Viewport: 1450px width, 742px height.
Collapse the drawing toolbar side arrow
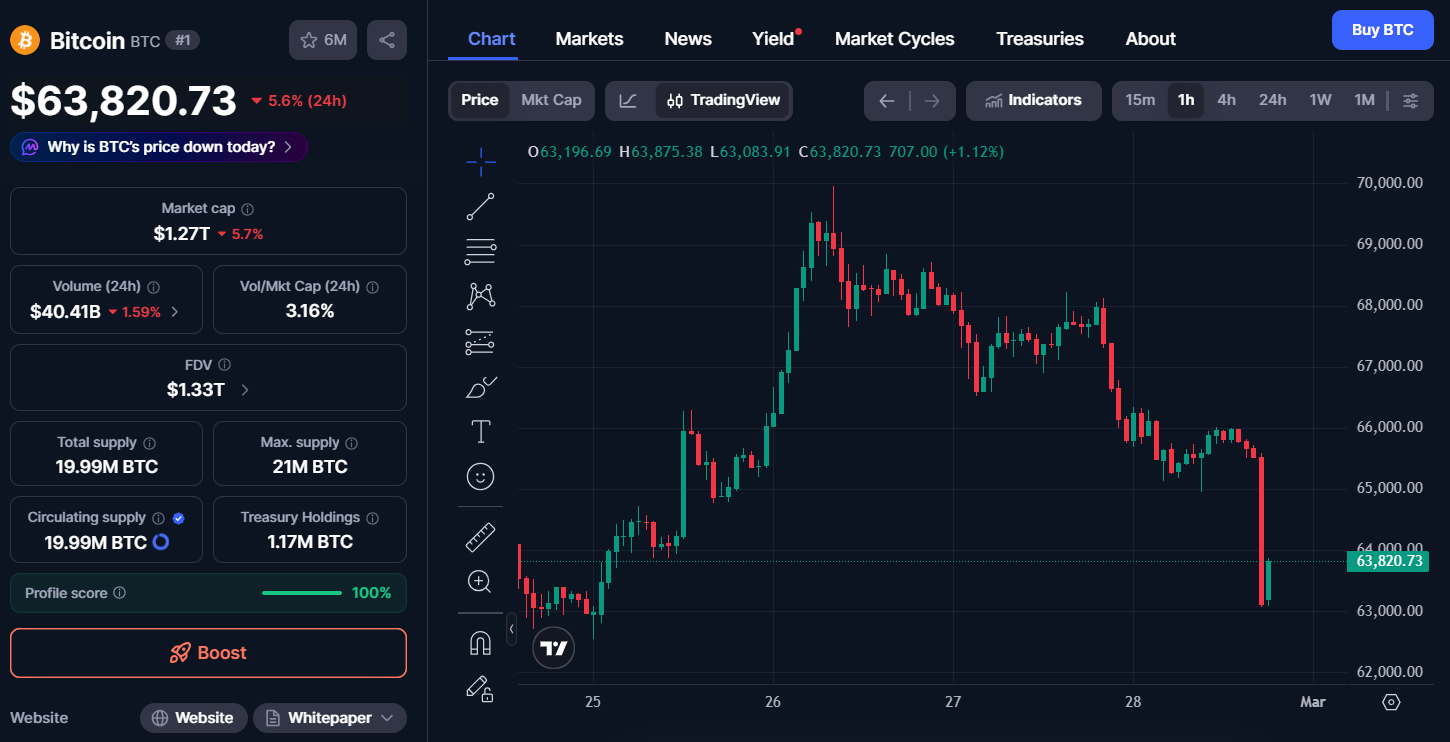click(x=511, y=628)
